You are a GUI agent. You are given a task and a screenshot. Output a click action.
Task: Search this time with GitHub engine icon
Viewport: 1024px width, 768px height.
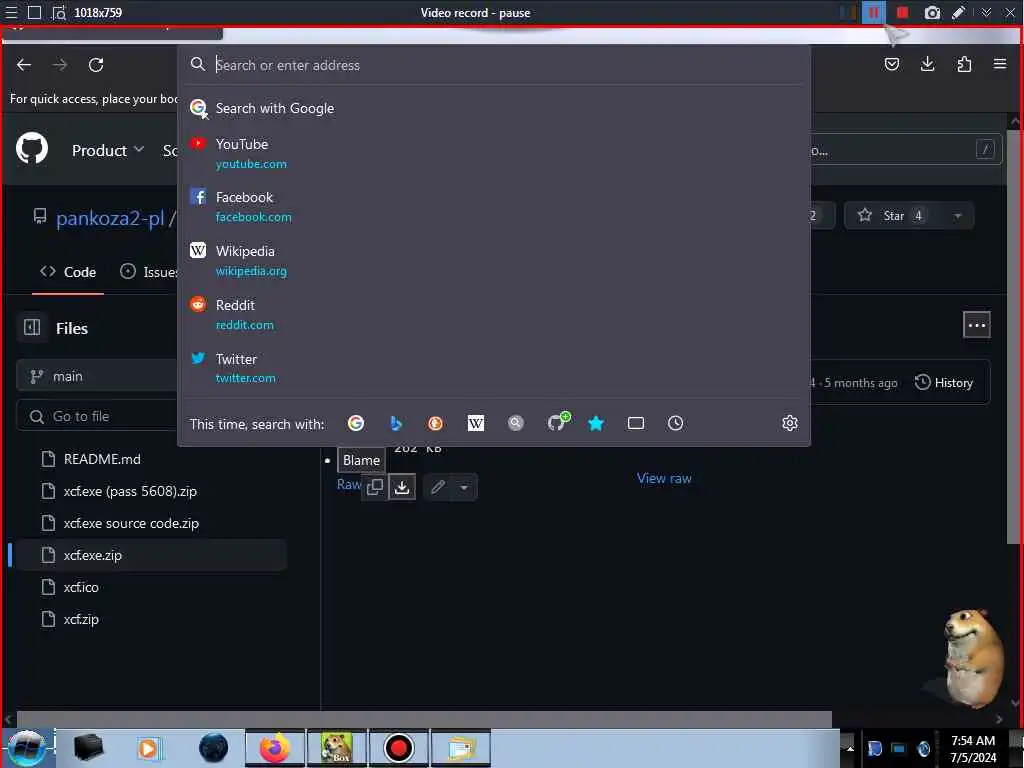tap(558, 422)
